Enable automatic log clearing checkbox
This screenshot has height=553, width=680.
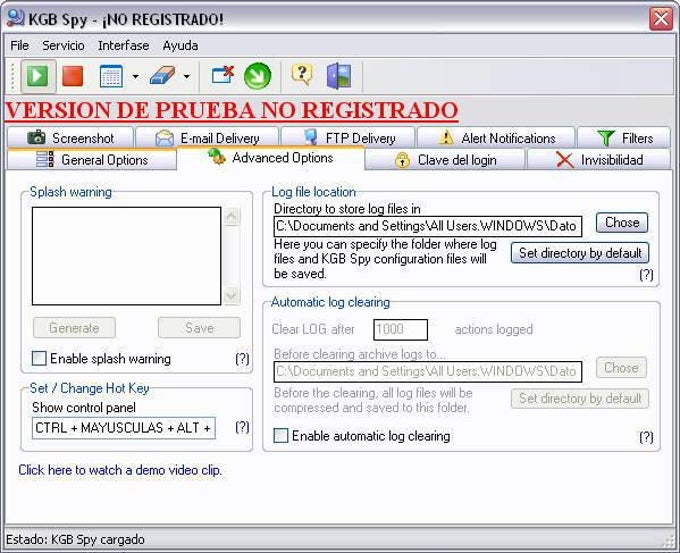281,435
